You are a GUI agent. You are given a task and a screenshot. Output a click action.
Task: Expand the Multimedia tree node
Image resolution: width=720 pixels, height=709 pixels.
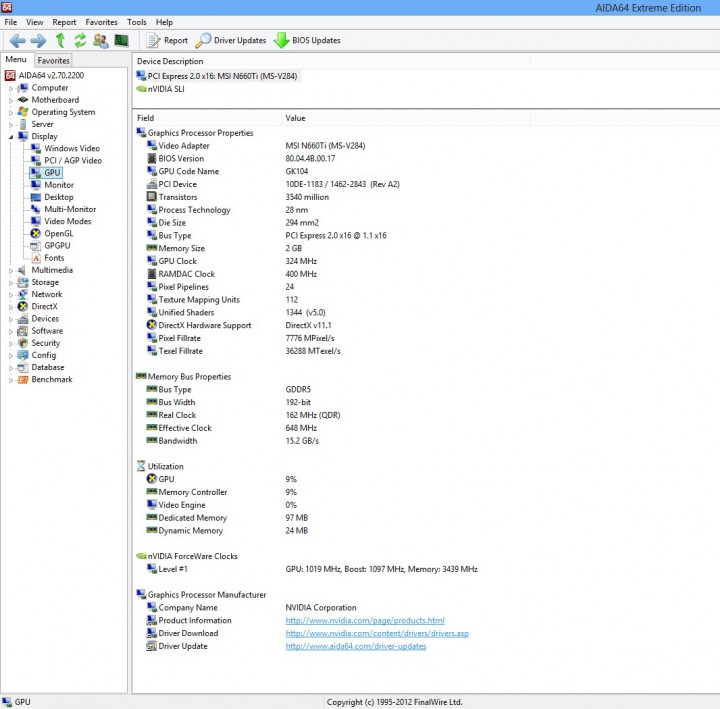tap(11, 270)
